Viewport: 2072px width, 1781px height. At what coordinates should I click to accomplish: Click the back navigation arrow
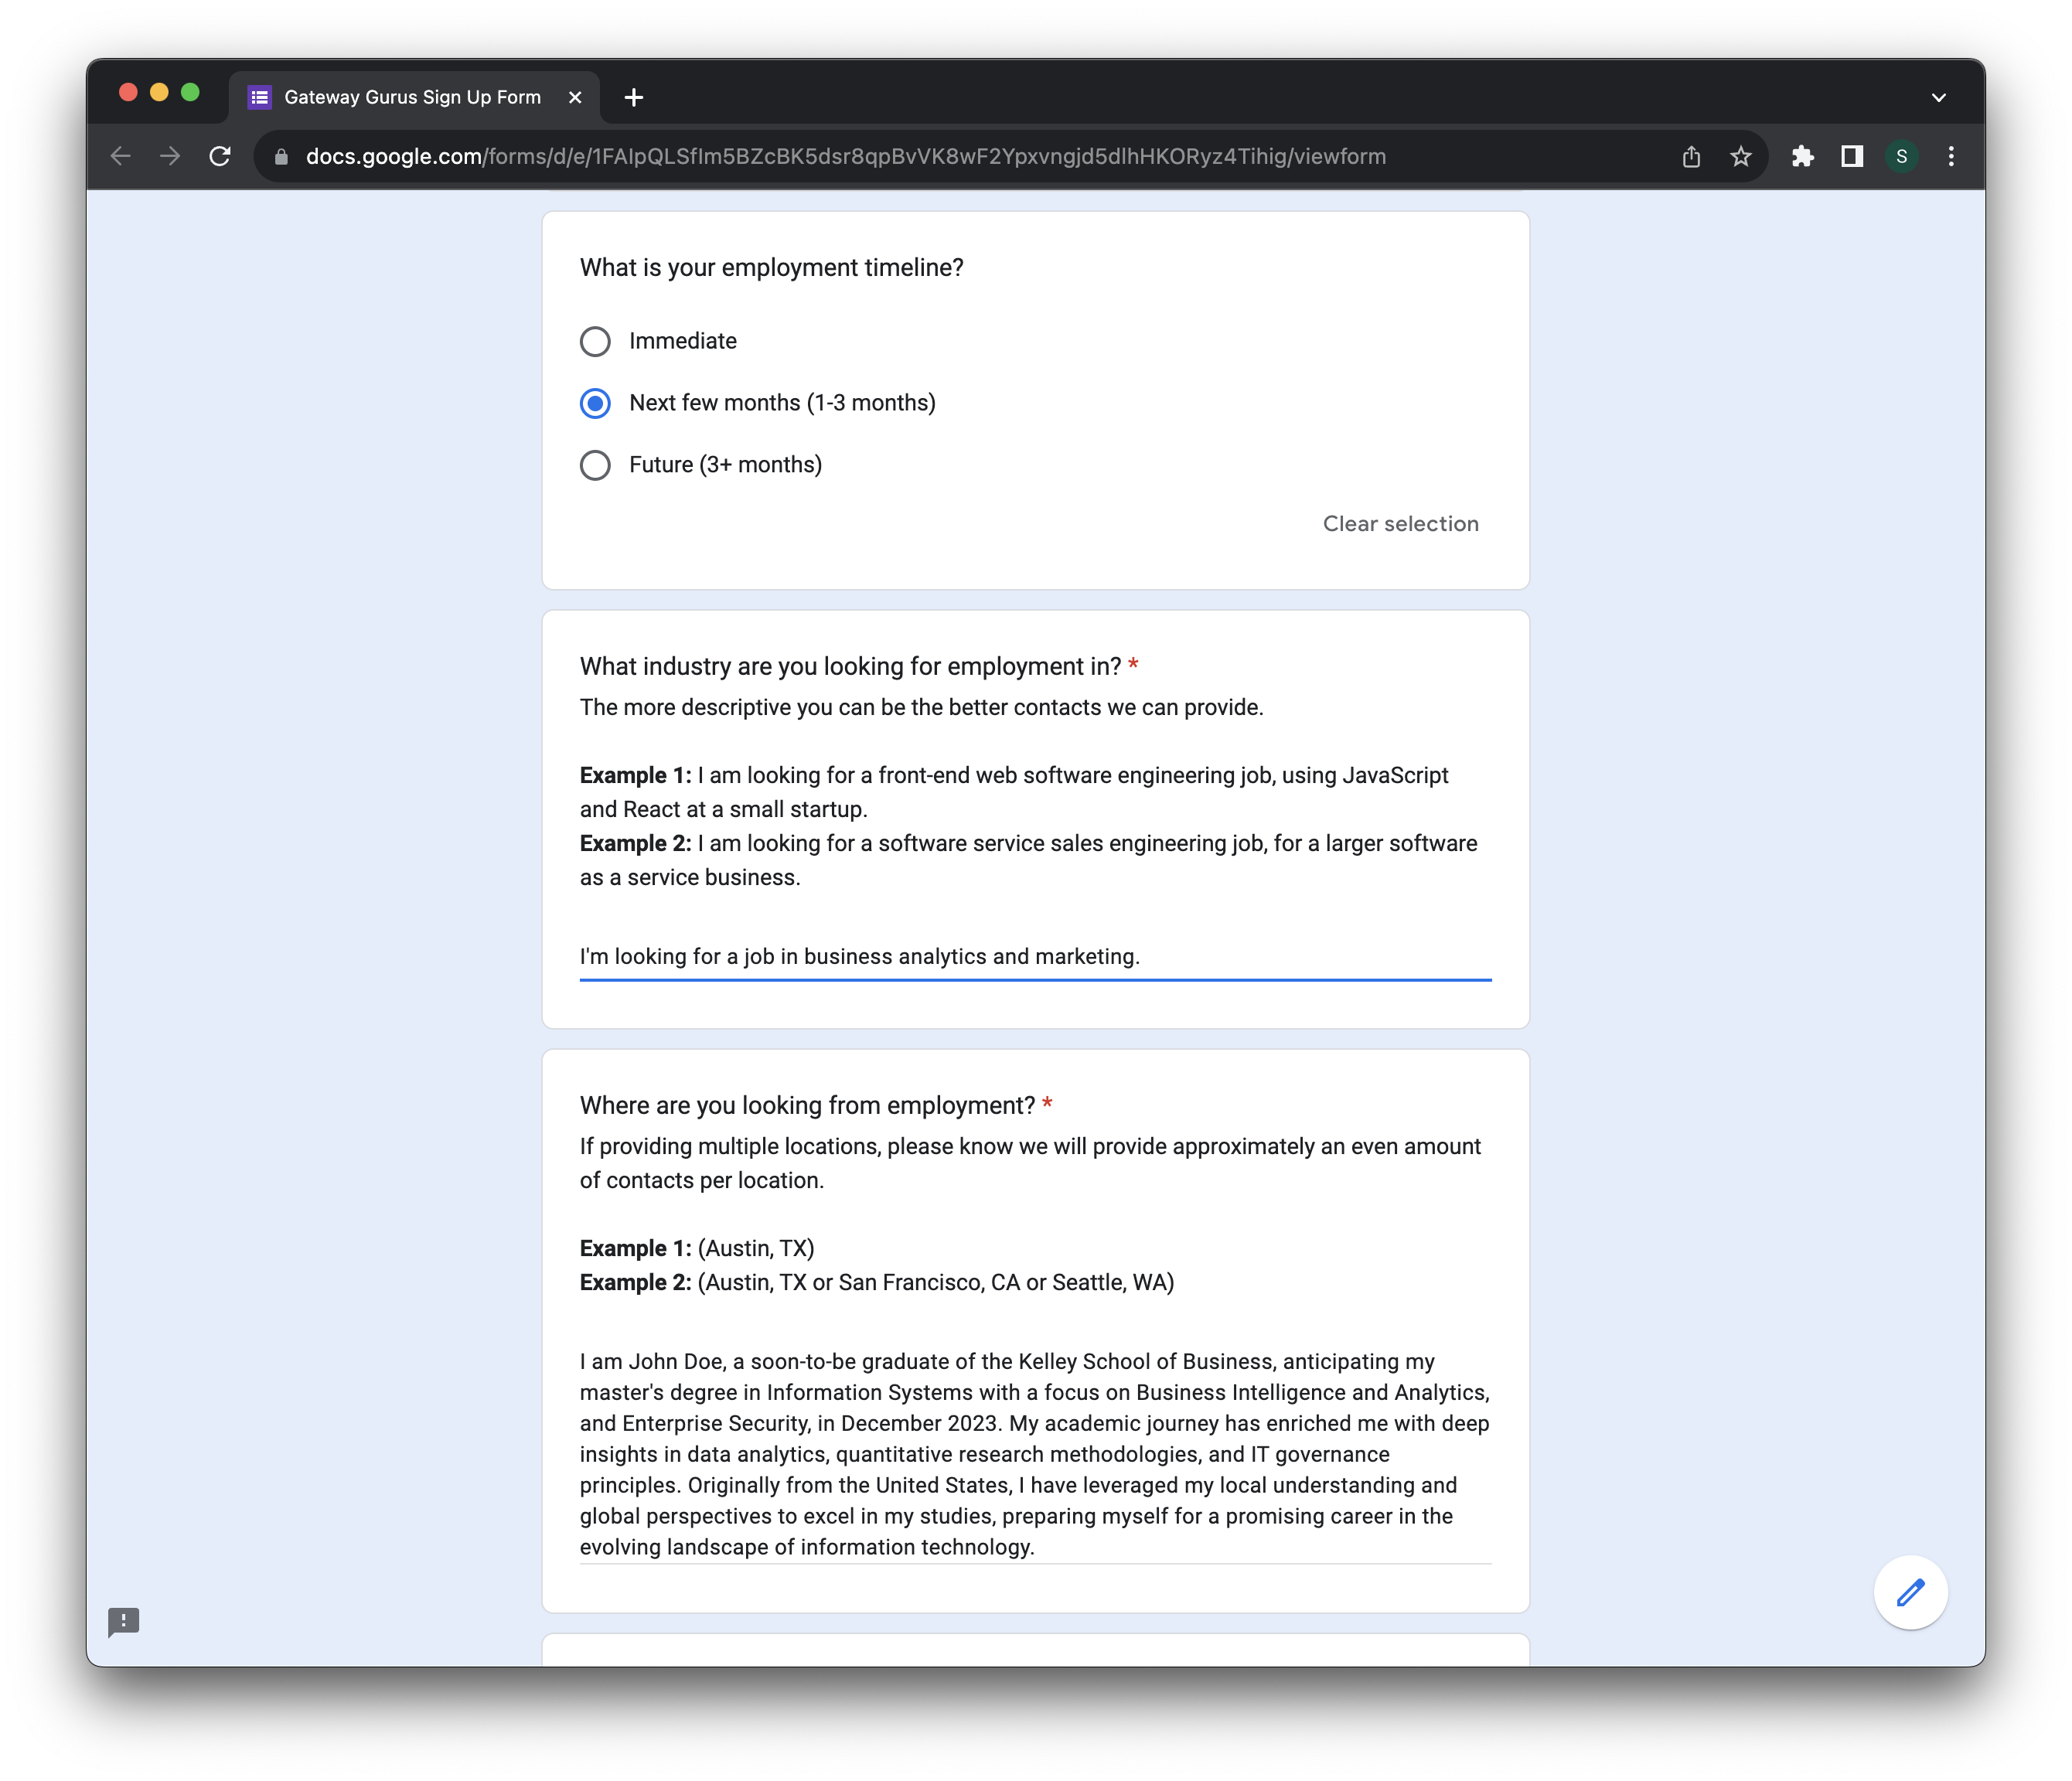(x=121, y=156)
